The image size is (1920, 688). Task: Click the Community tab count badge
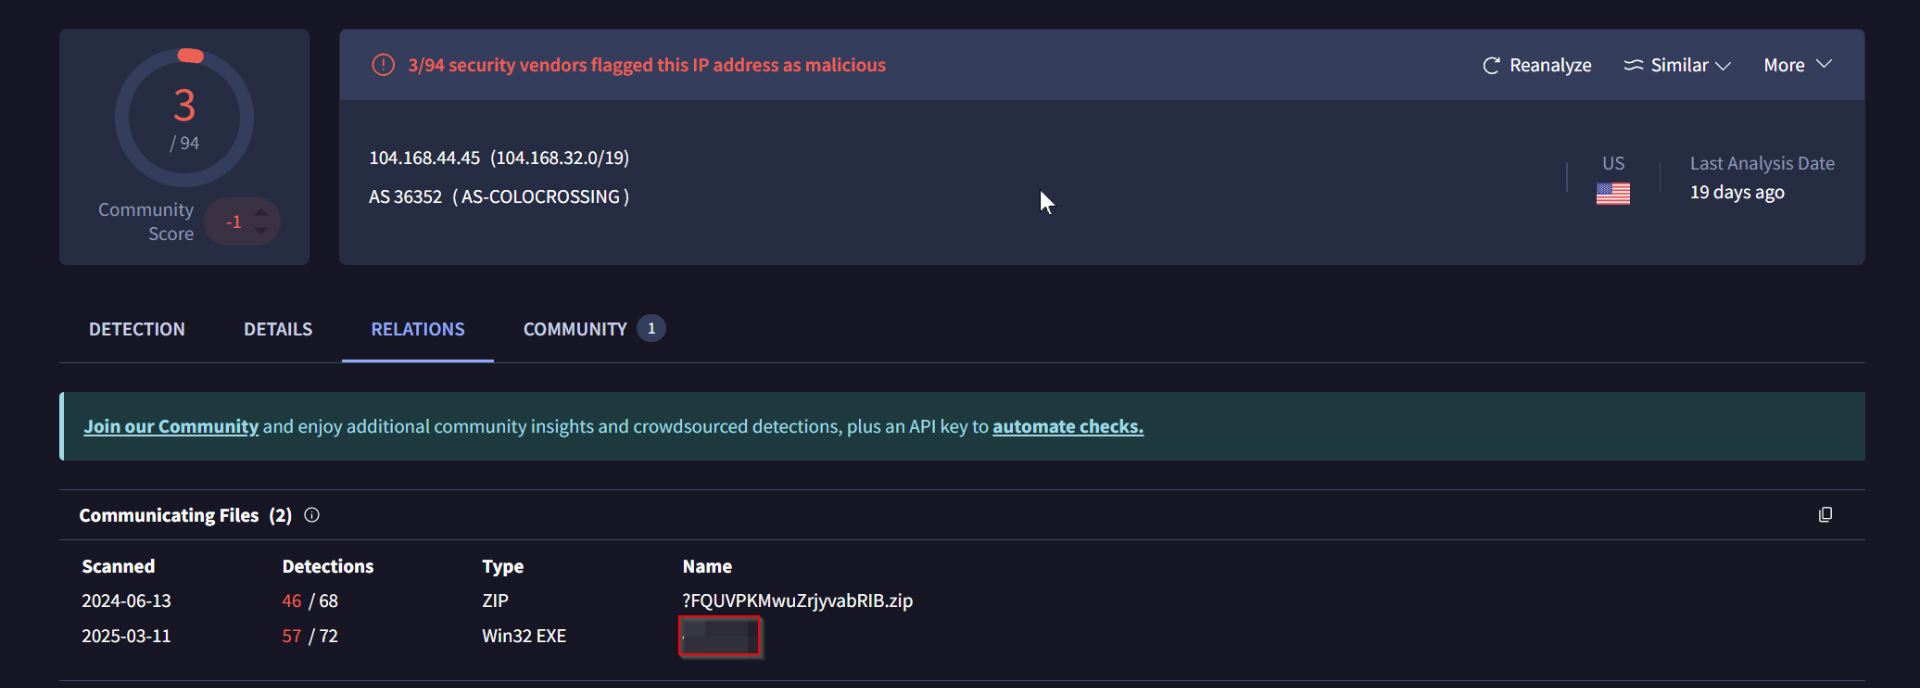click(x=651, y=328)
